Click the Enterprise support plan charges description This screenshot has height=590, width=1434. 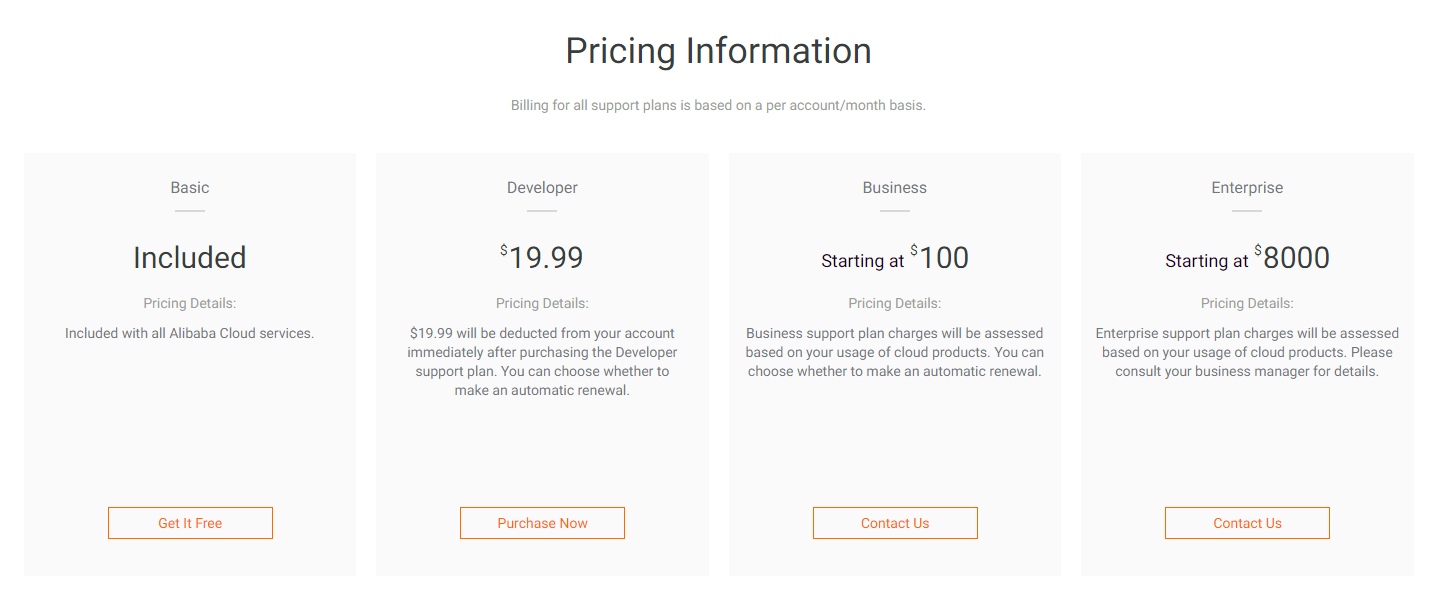tap(1247, 352)
